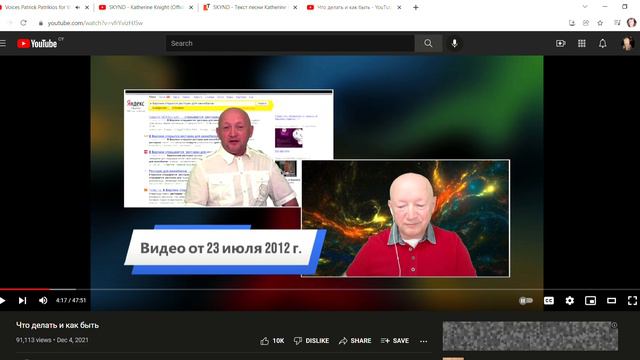Start voice search with microphone
The width and height of the screenshot is (640, 360).
pos(454,43)
